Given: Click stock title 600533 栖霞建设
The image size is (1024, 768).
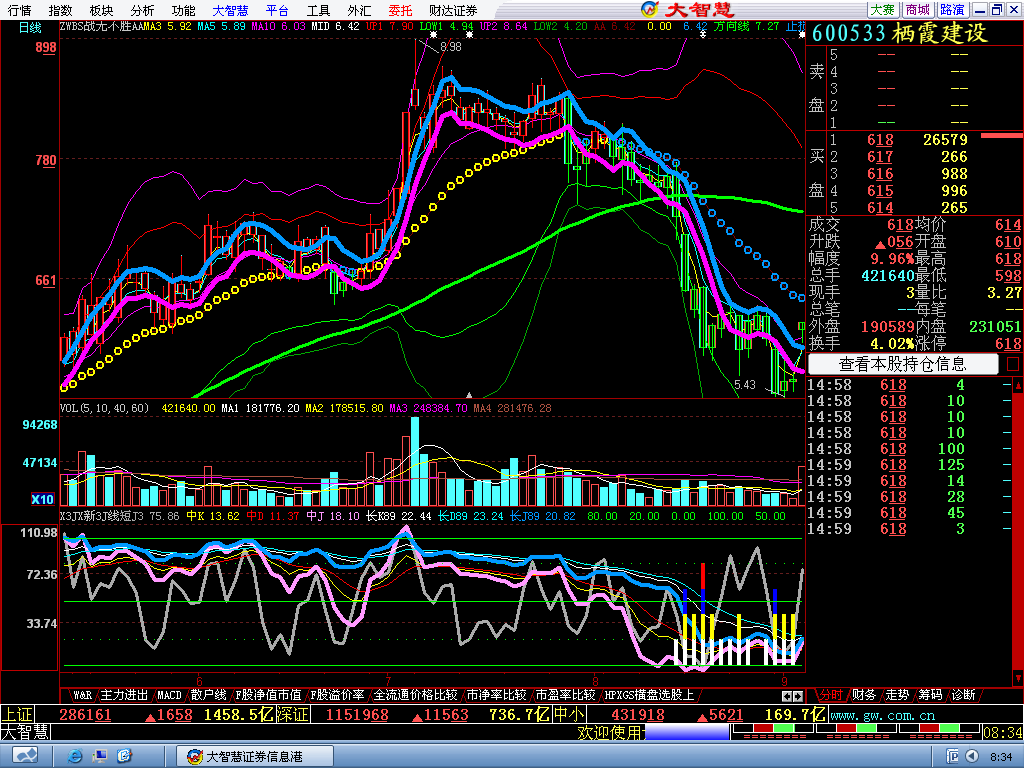Looking at the screenshot, I should click(x=900, y=33).
